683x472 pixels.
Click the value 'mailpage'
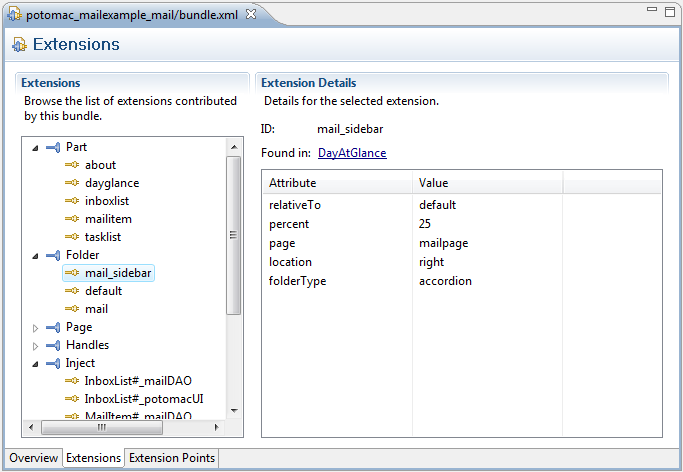[x=443, y=243]
